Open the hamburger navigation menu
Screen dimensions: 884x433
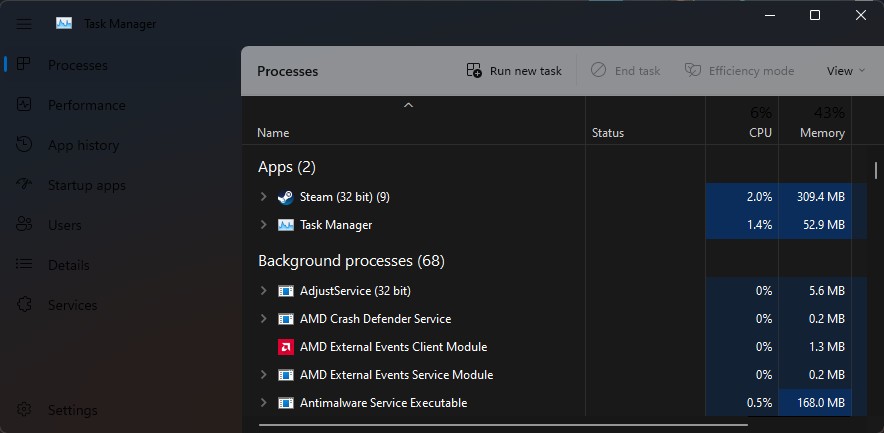pos(24,24)
